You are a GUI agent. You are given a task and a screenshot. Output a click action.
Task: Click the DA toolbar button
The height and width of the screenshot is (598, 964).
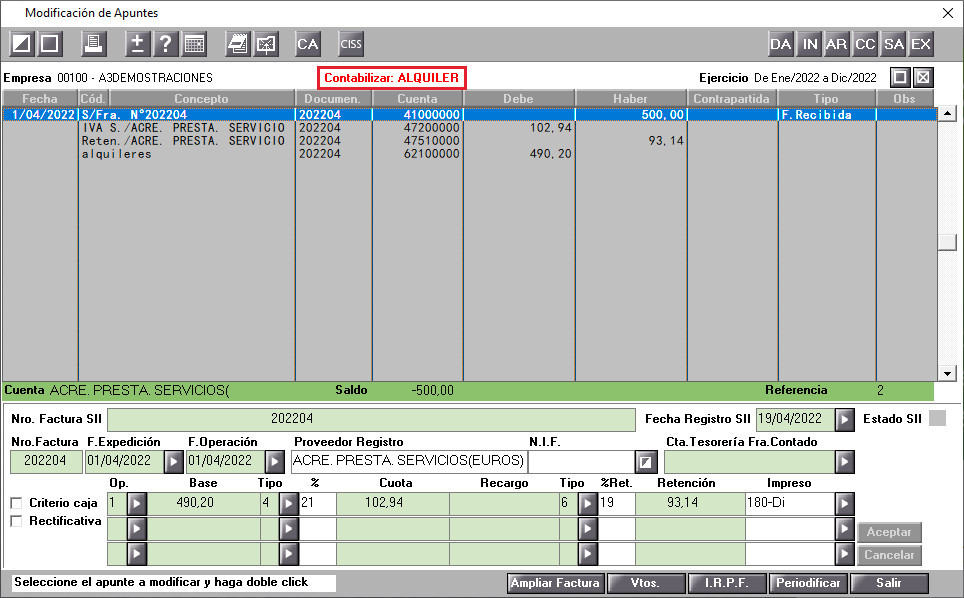point(780,44)
